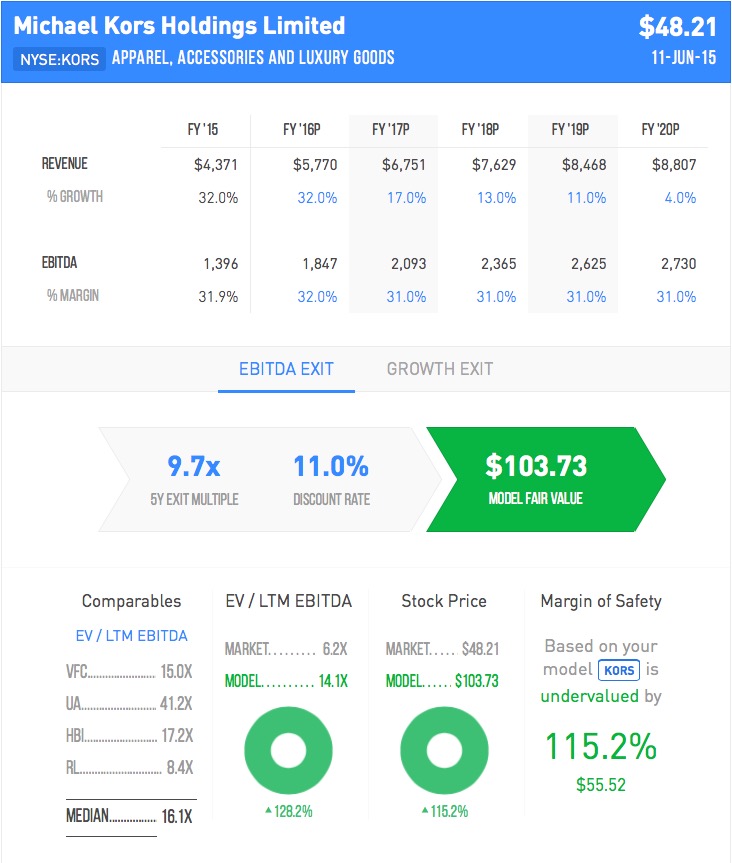The height and width of the screenshot is (863, 732).
Task: Click FY '15 revenue value $4,371
Action: 216,165
